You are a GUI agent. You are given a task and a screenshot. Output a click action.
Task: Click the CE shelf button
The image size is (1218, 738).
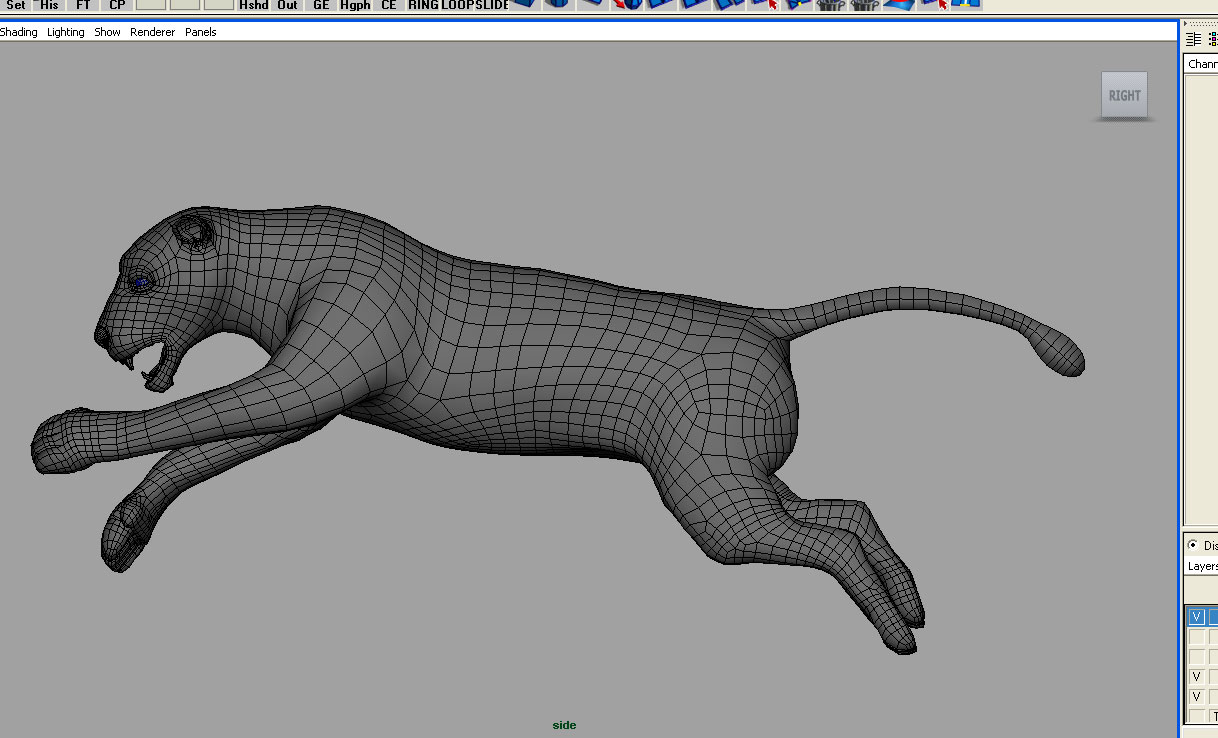(389, 5)
